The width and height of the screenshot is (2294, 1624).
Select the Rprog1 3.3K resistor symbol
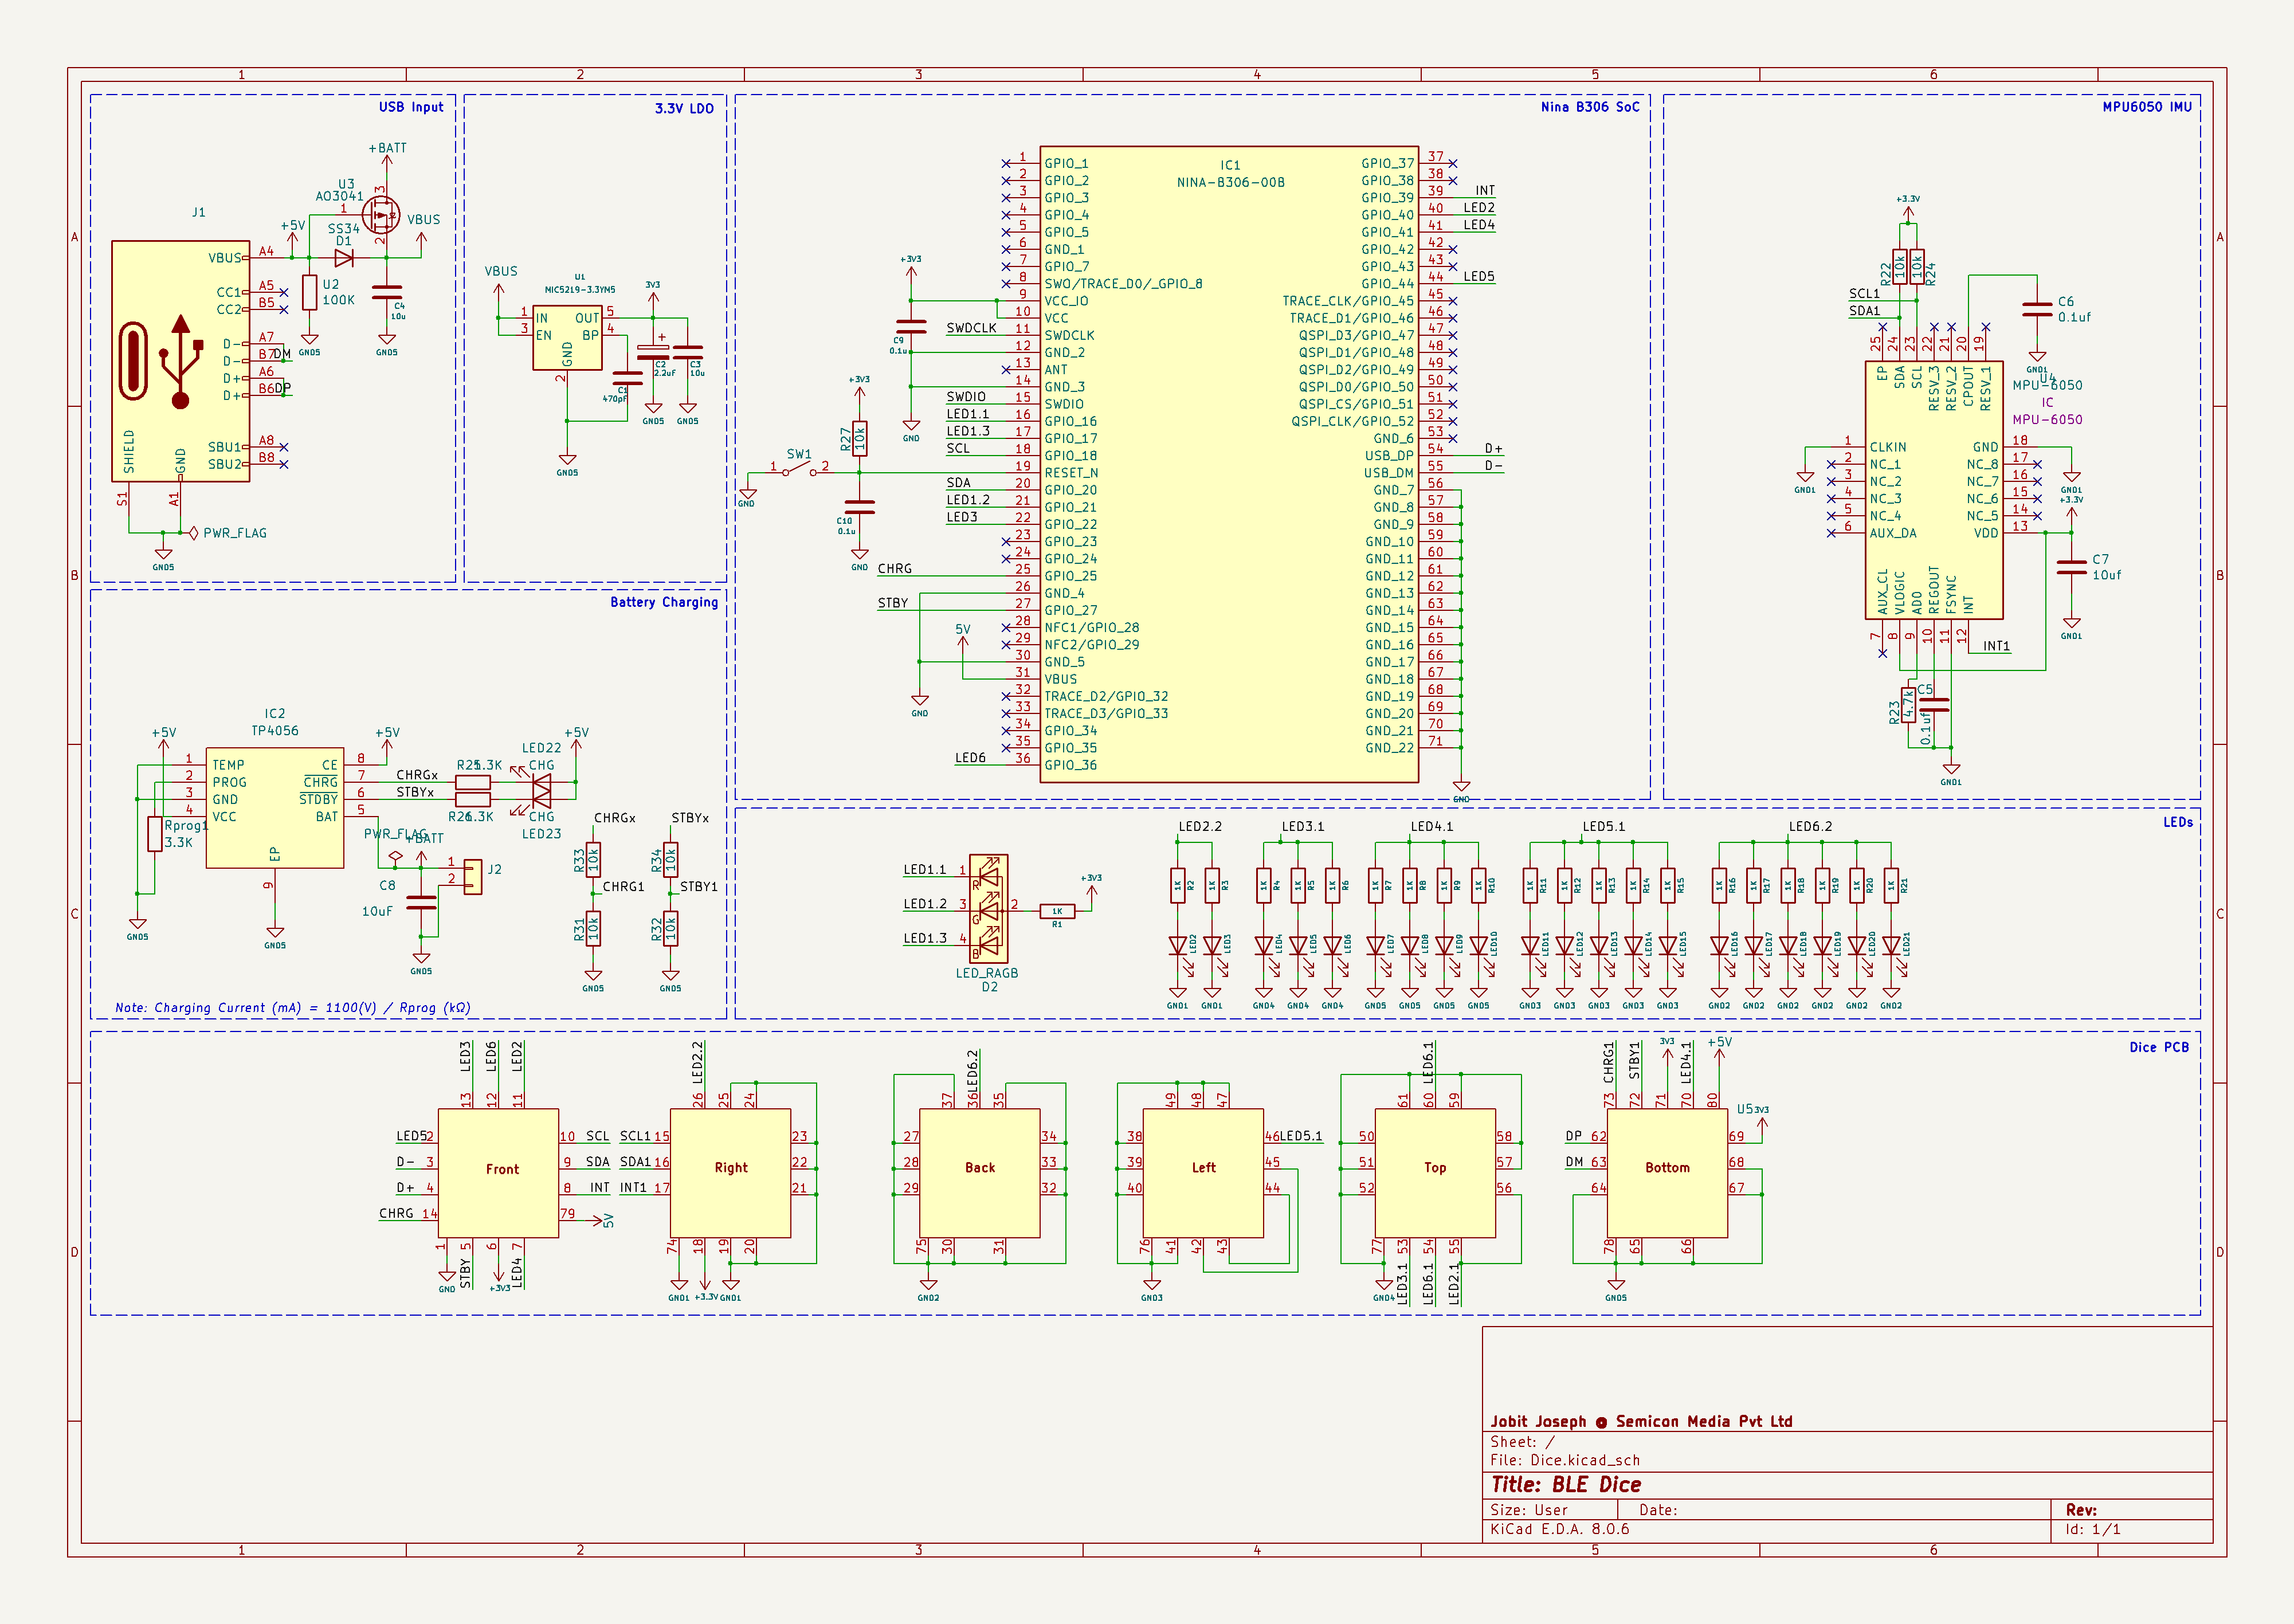pyautogui.click(x=155, y=834)
